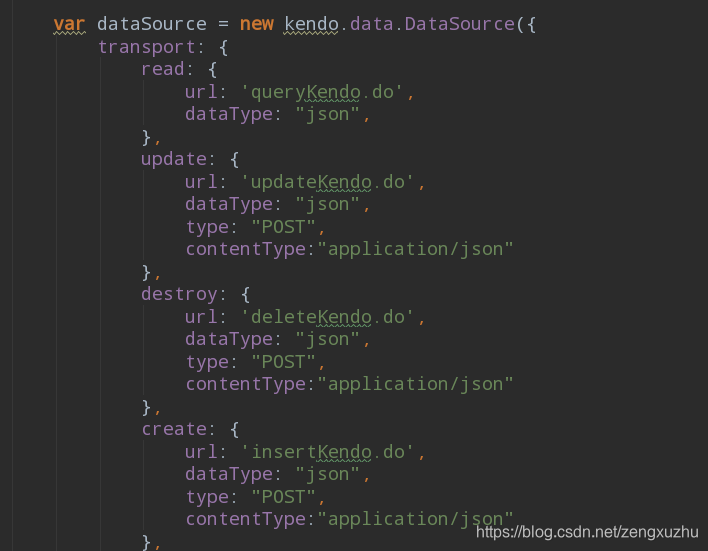
Task: Click the 'read' property key
Action: point(163,69)
